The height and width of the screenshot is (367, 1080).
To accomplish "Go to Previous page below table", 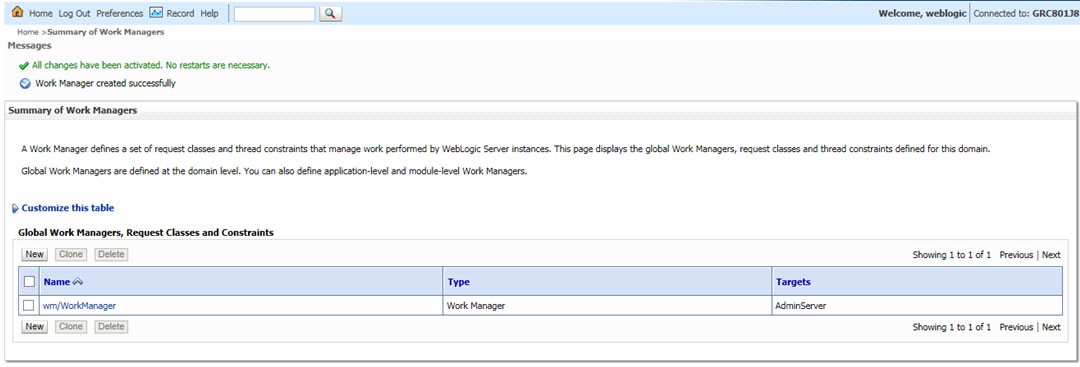I will tap(1016, 327).
